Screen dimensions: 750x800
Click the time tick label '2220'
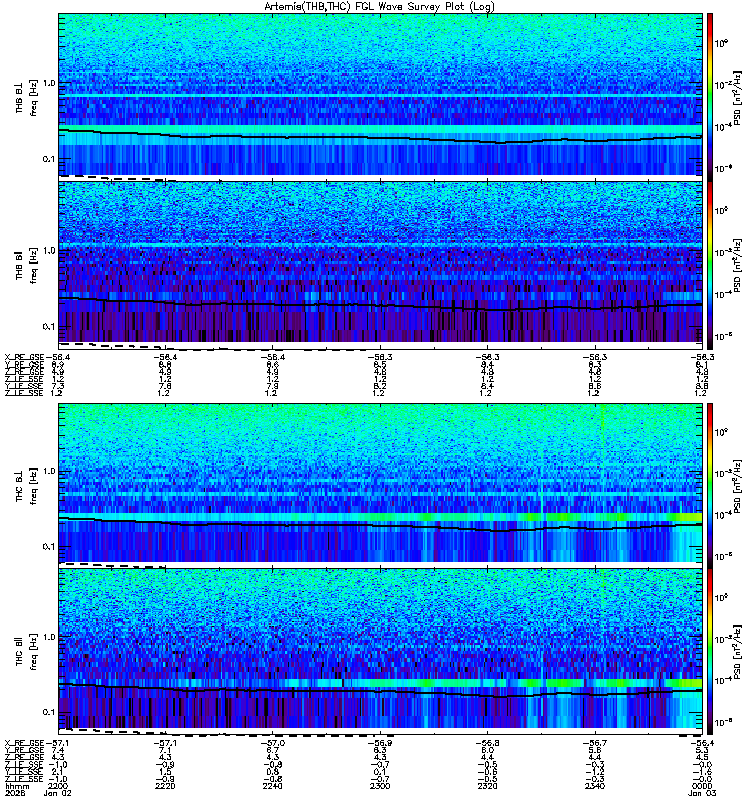point(165,786)
